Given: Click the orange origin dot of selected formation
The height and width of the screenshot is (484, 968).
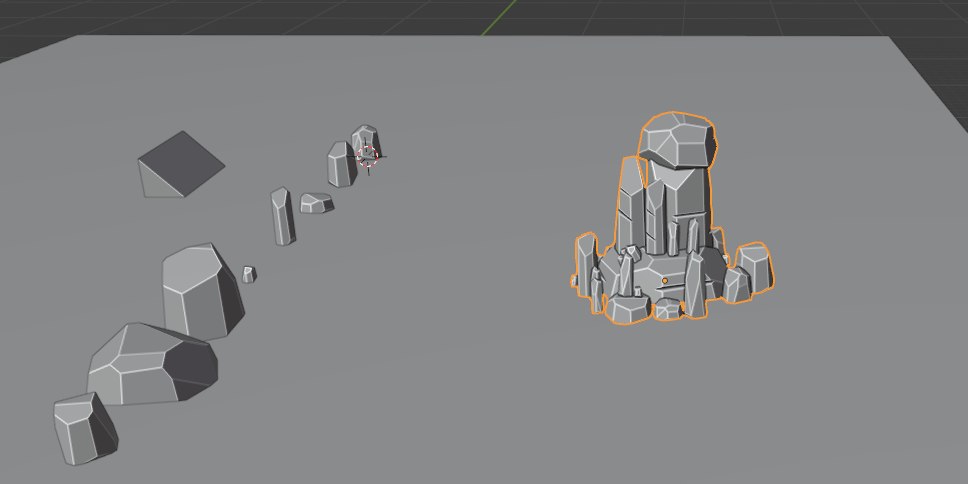Looking at the screenshot, I should point(665,281).
